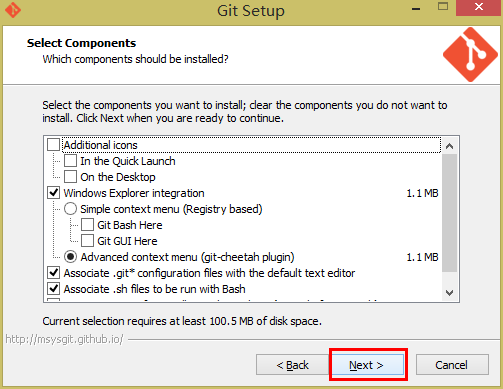
Task: Click the components list scroll up arrow
Action: click(450, 146)
